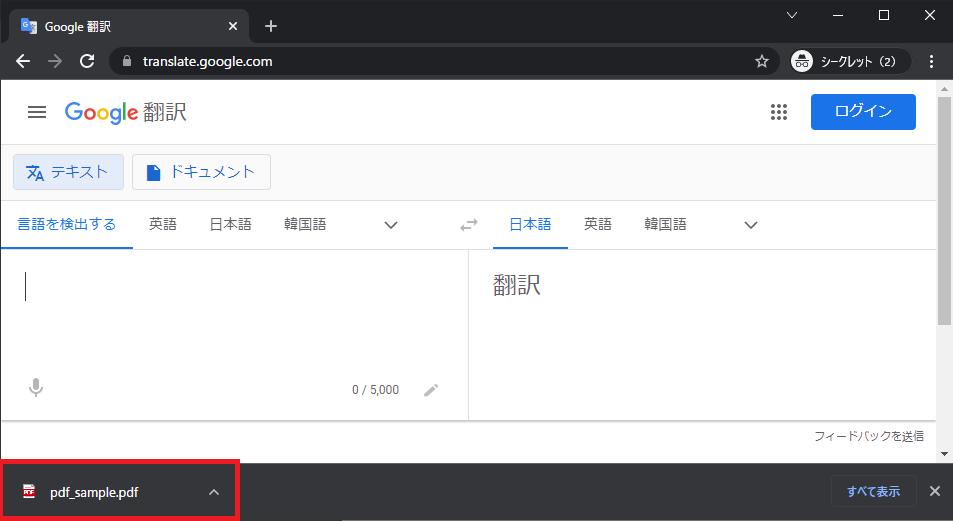Click the scrollbar up arrow

click(x=944, y=89)
